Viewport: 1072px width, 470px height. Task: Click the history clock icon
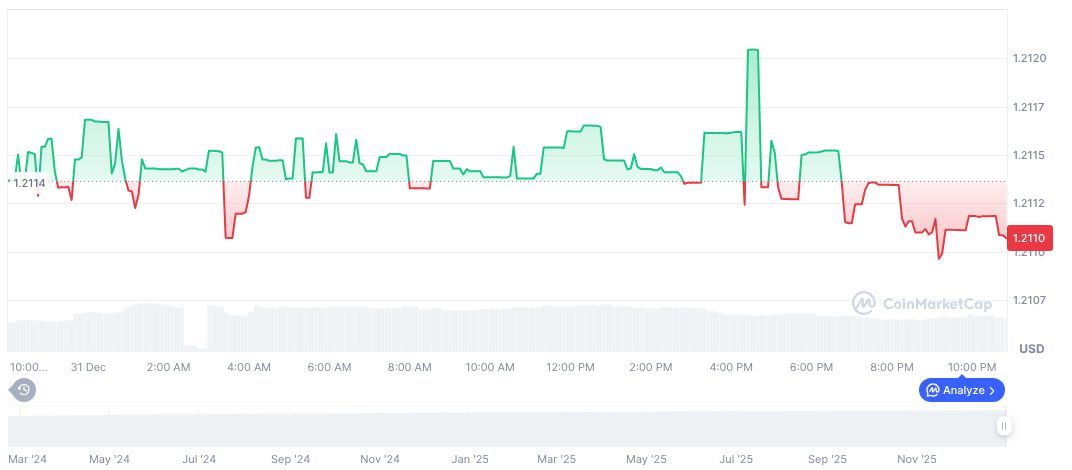point(24,390)
